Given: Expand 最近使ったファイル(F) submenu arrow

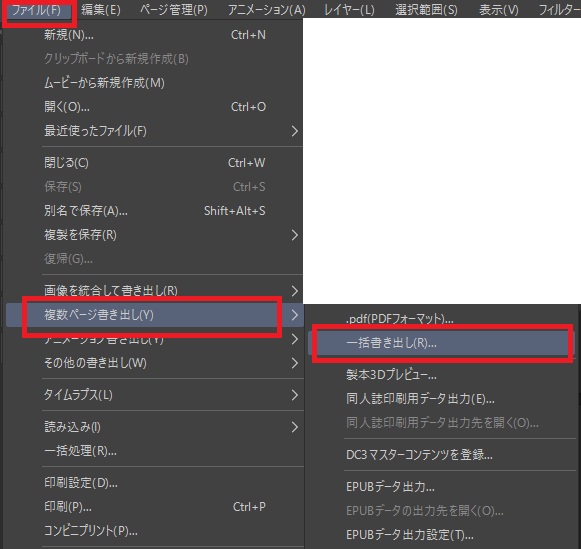Looking at the screenshot, I should pyautogui.click(x=295, y=131).
